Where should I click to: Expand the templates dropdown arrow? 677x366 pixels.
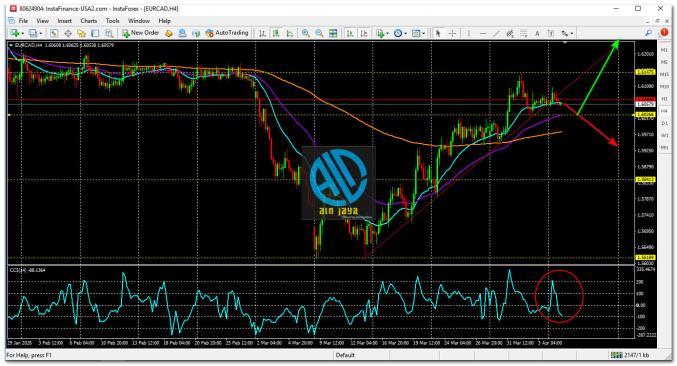[x=424, y=34]
